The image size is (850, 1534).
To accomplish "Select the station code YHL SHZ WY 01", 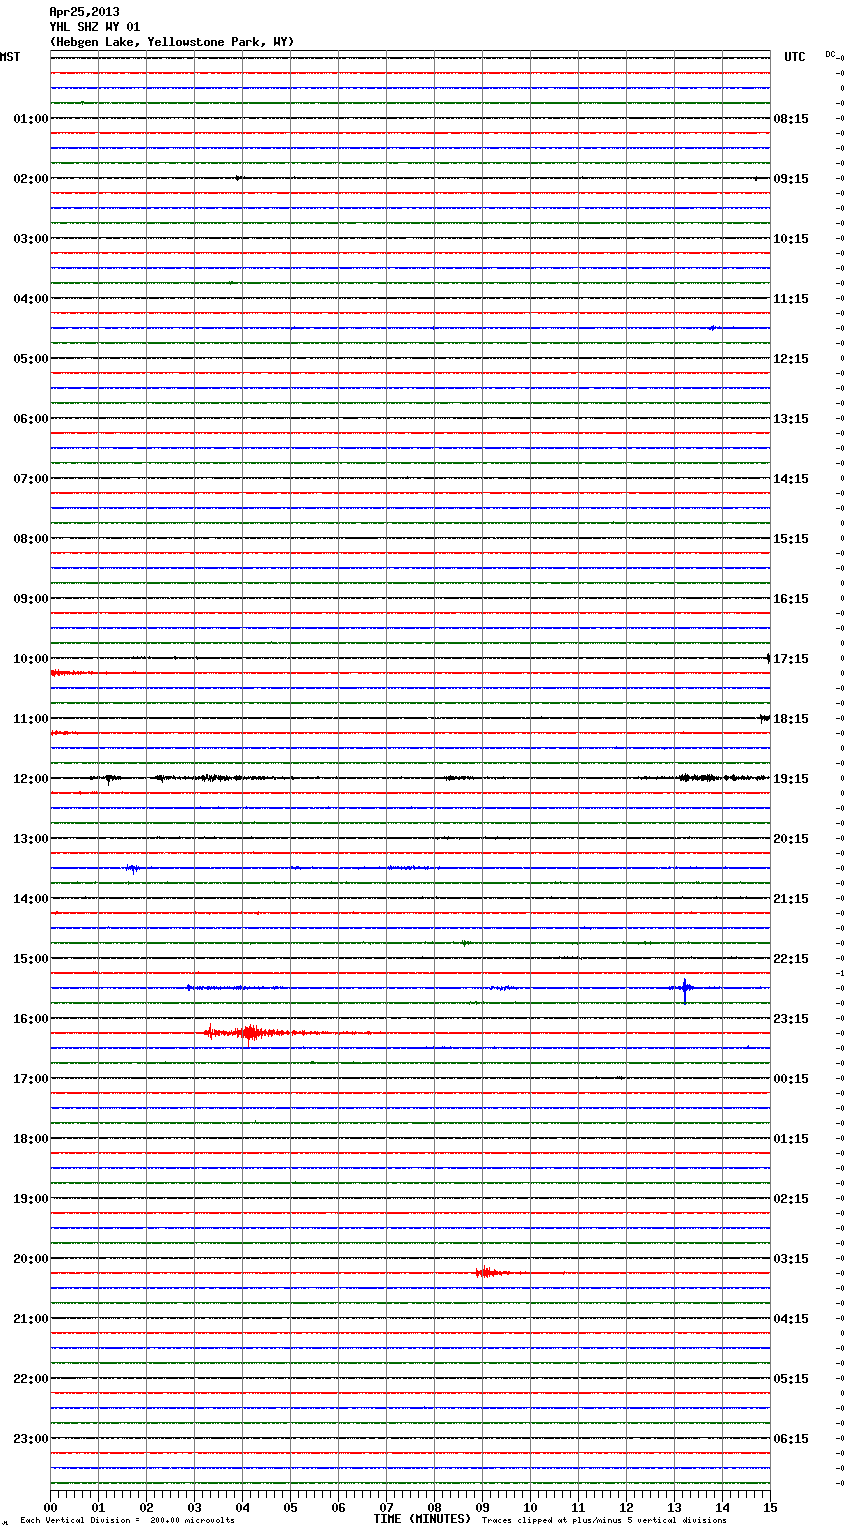I will tap(95, 27).
